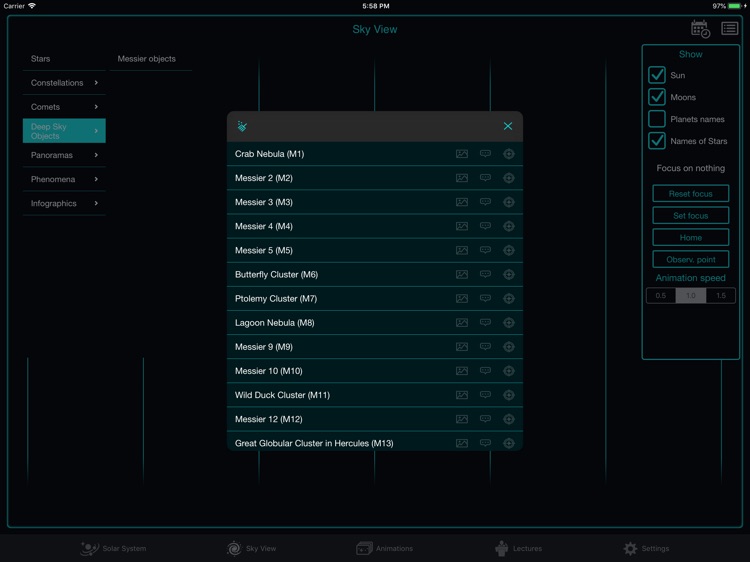750x562 pixels.
Task: Open the Lectures tab
Action: coord(518,548)
